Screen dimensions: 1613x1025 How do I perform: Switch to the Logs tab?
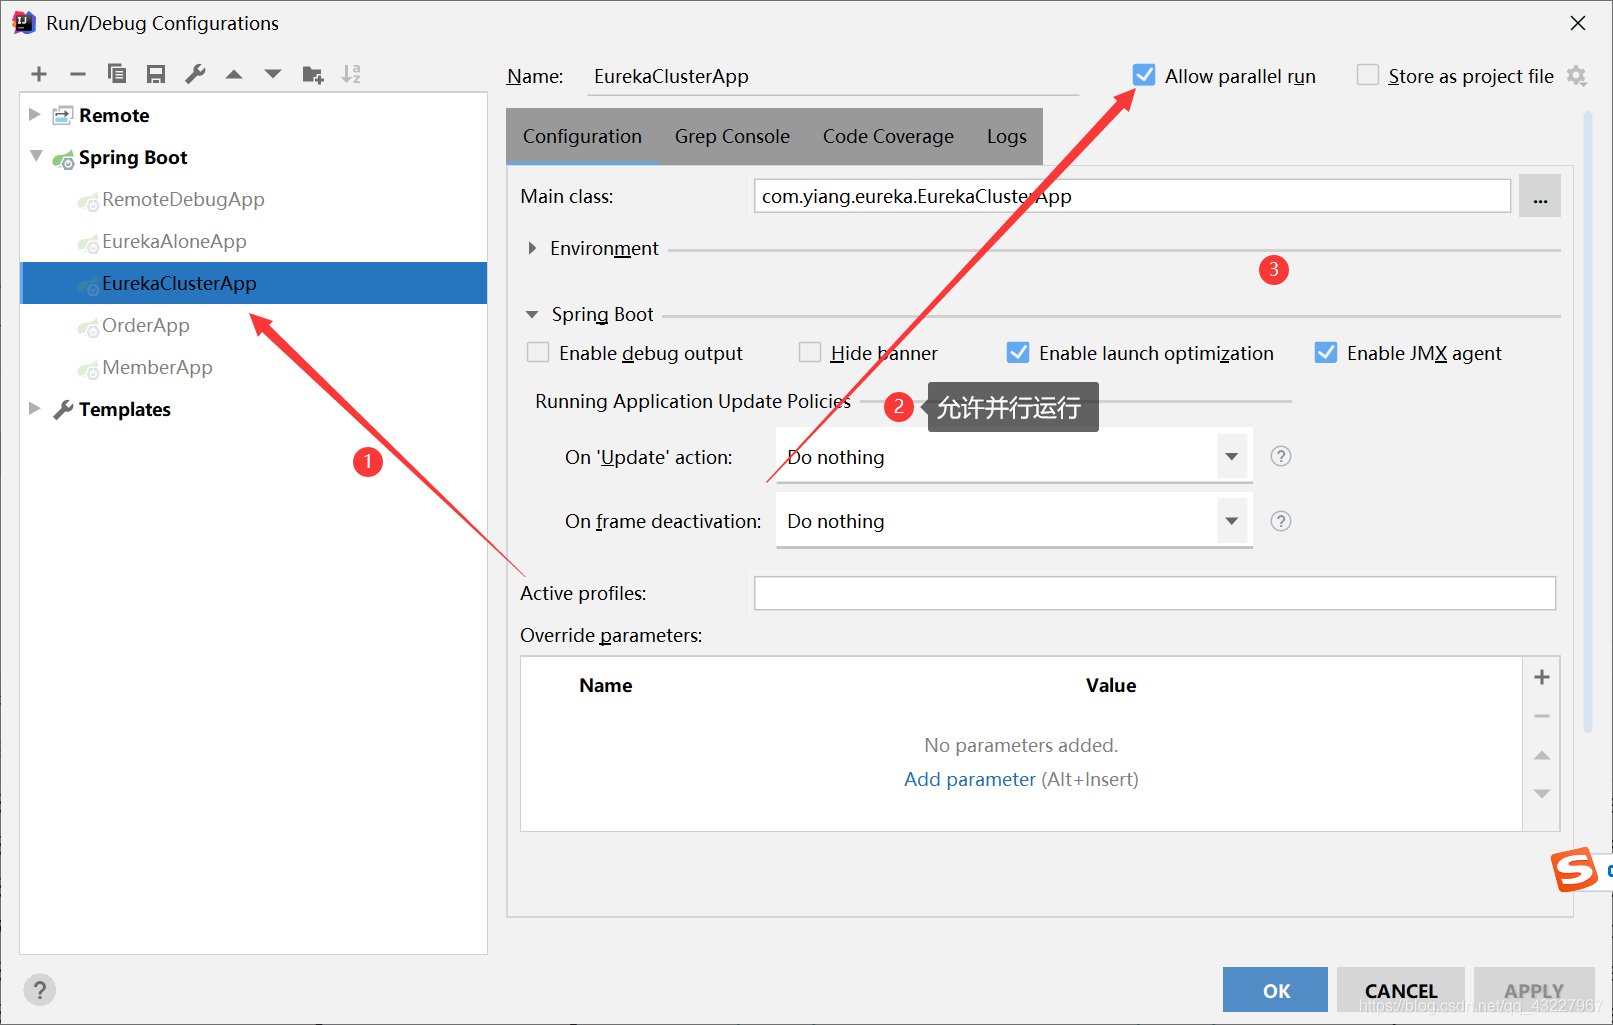pyautogui.click(x=1006, y=136)
